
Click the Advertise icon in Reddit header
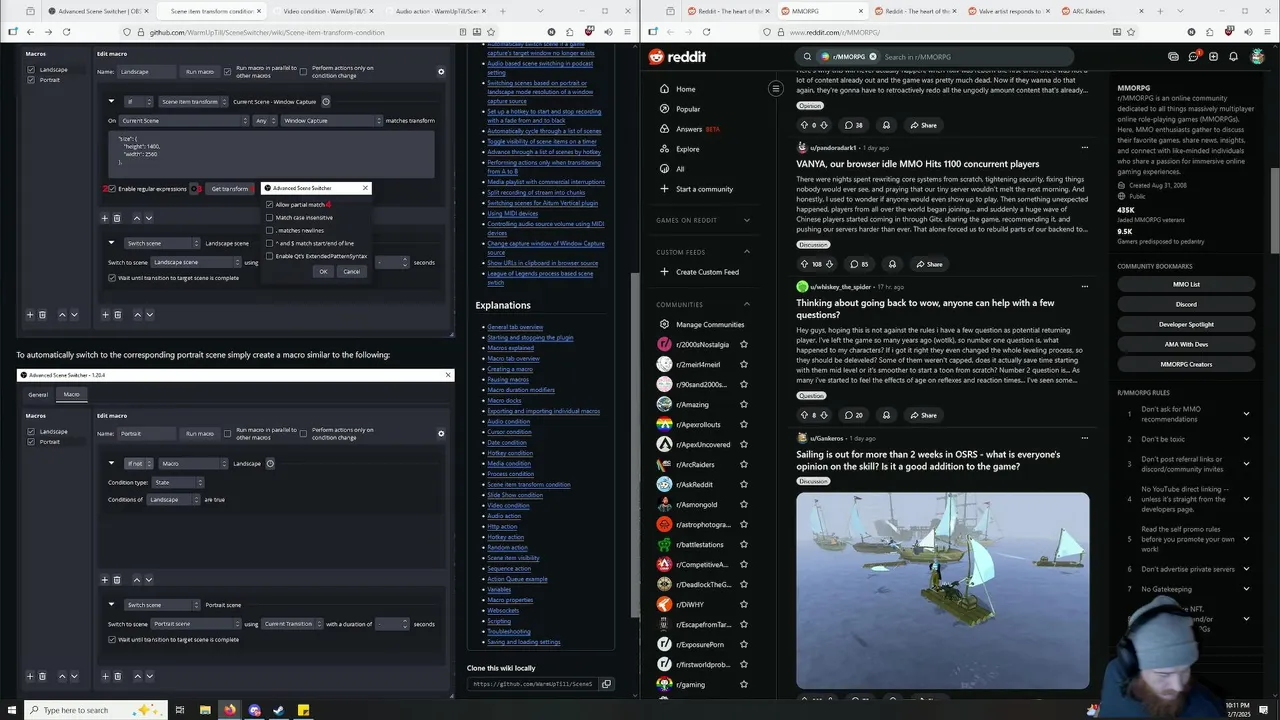(1173, 57)
